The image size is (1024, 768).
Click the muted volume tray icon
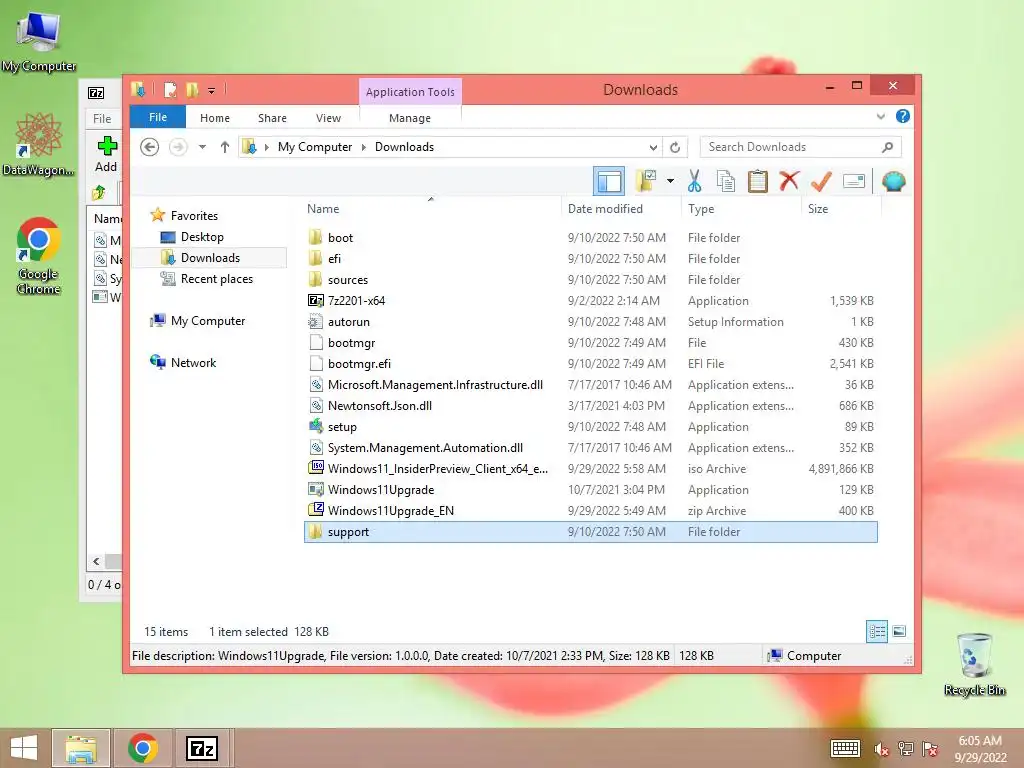882,749
